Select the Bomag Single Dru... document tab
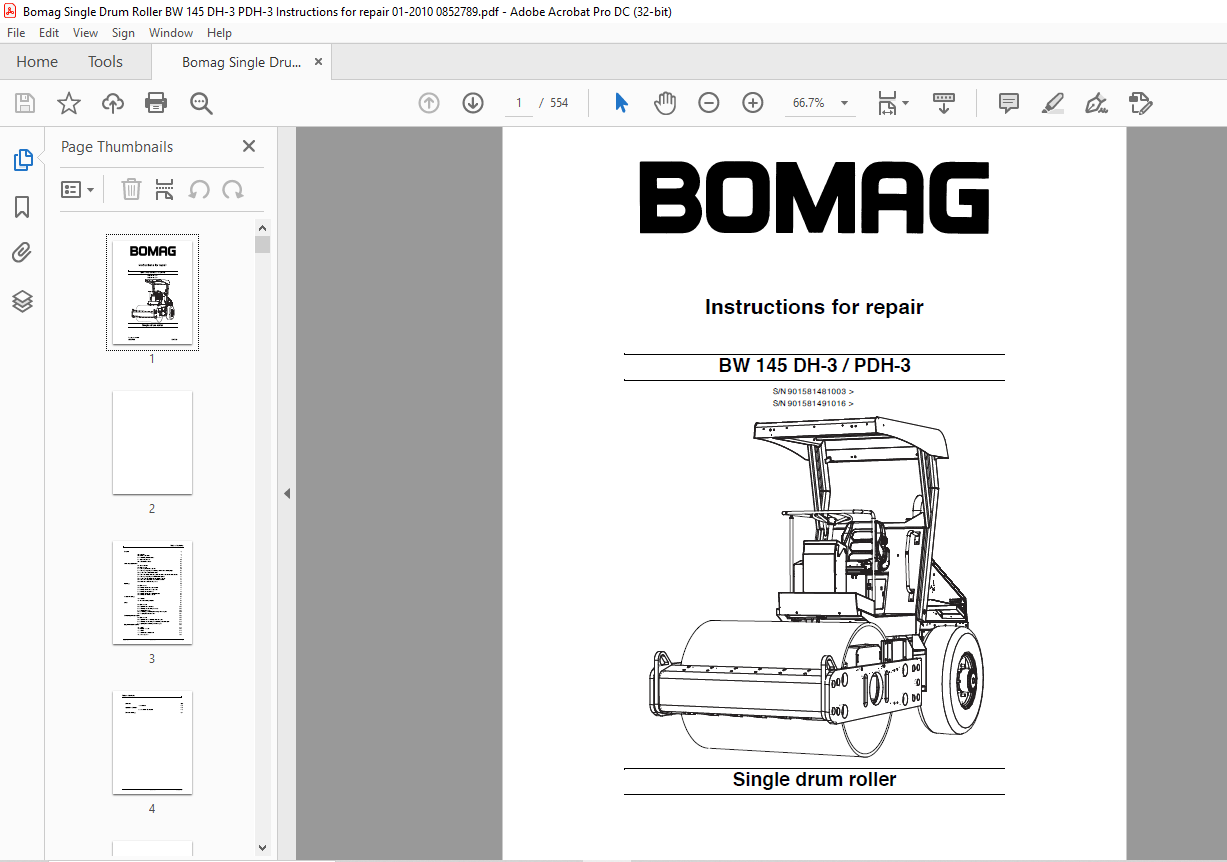Screen dimensions: 1227x862 pos(241,62)
